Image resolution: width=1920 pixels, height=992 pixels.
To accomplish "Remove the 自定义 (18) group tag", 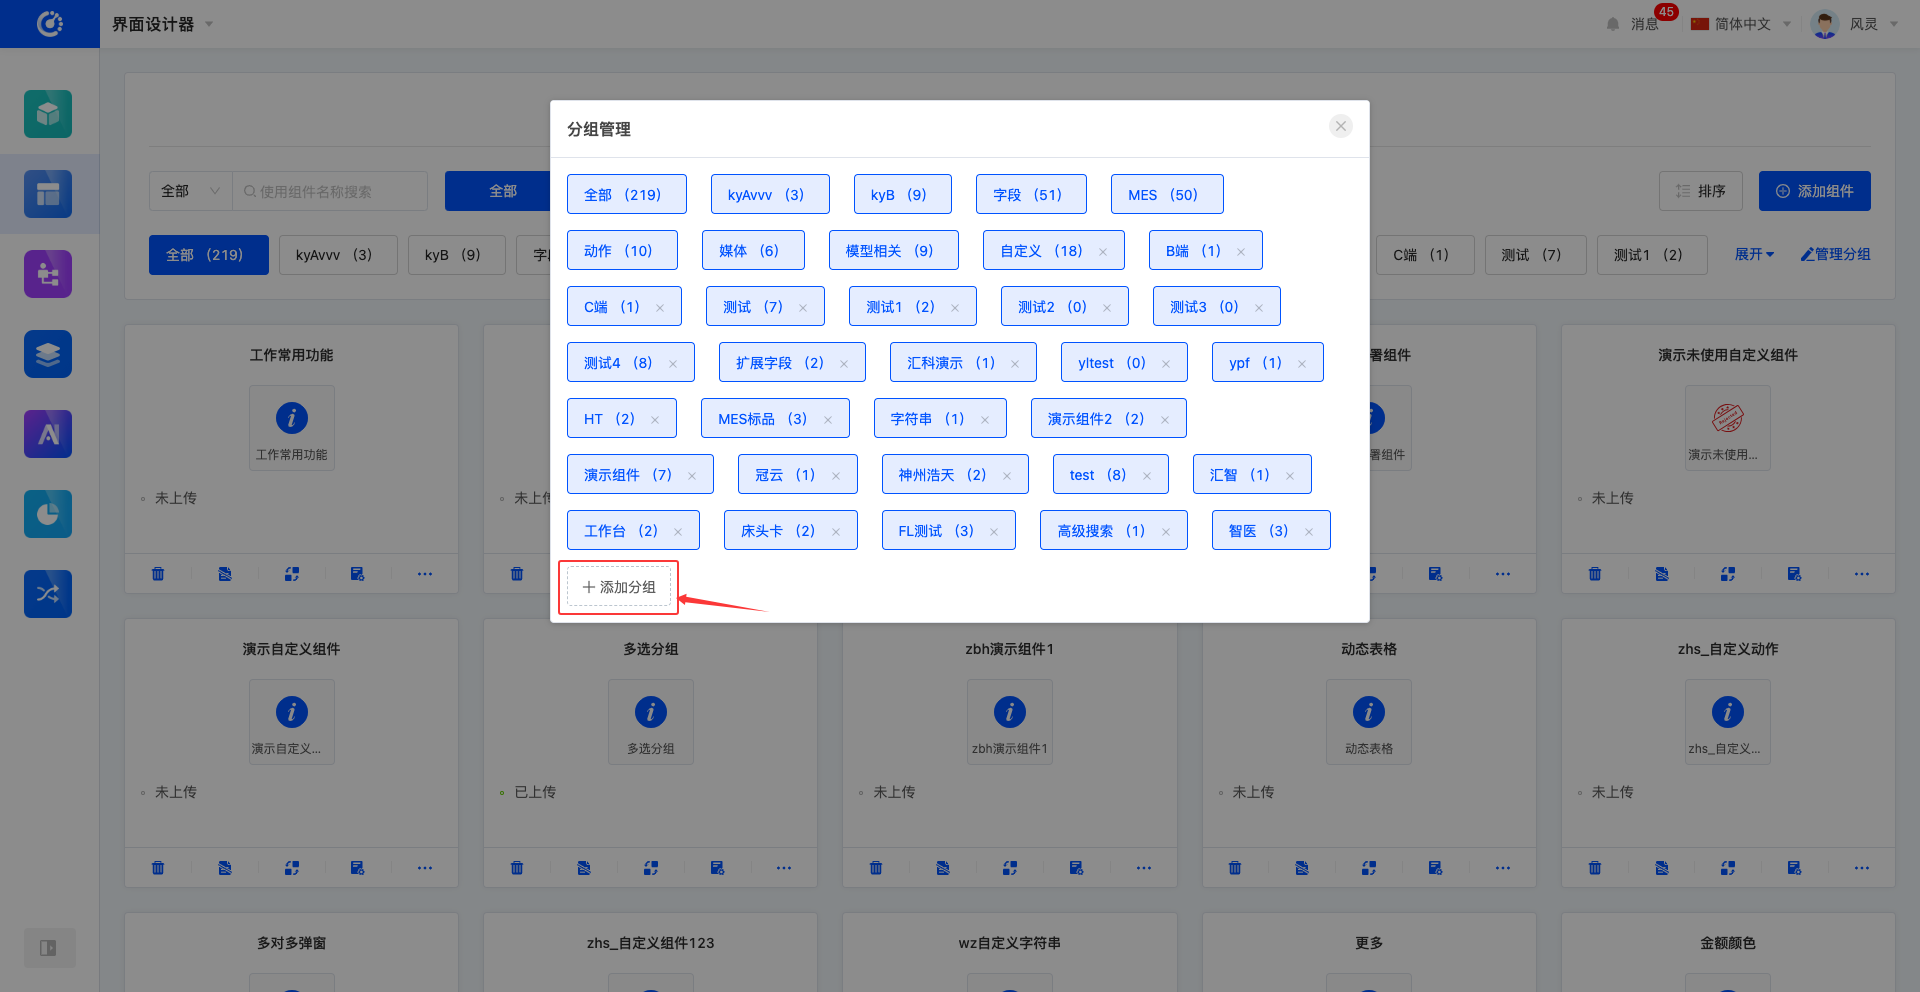I will 1103,252.
